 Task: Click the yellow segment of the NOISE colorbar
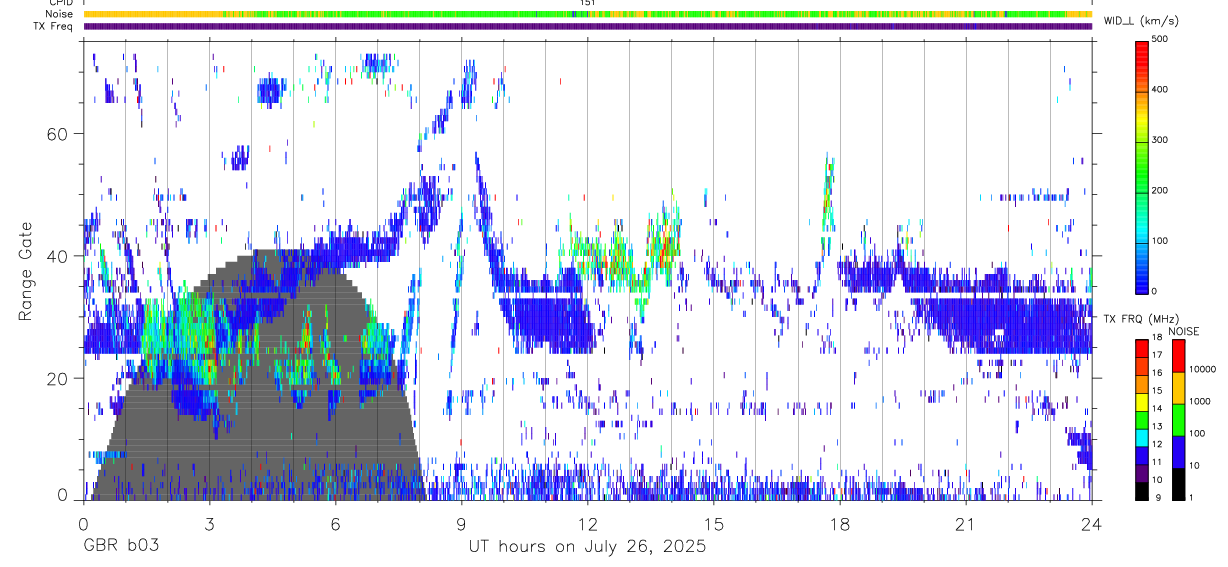pos(1179,387)
